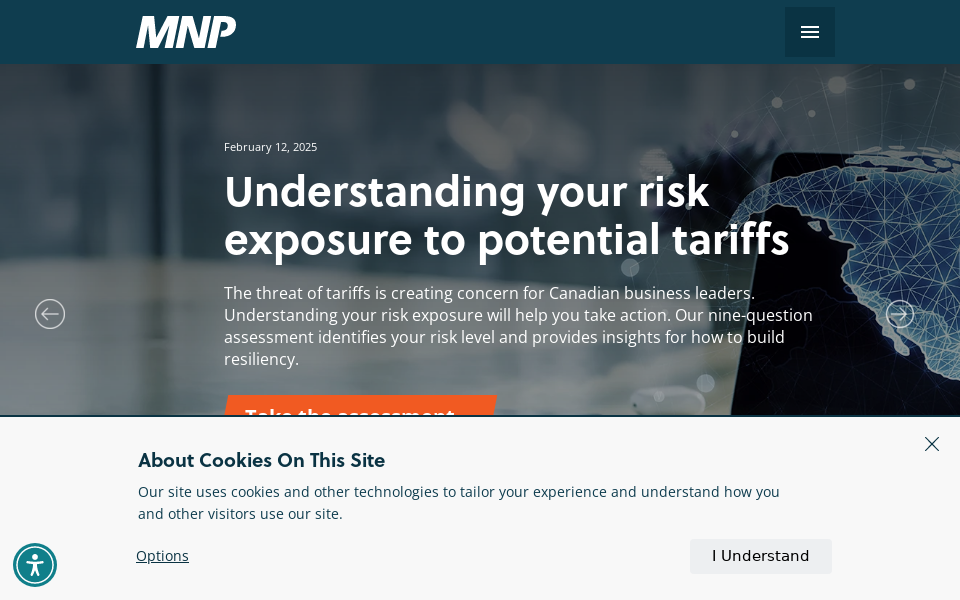Open the cookie Options settings
This screenshot has width=960, height=600.
pos(162,556)
